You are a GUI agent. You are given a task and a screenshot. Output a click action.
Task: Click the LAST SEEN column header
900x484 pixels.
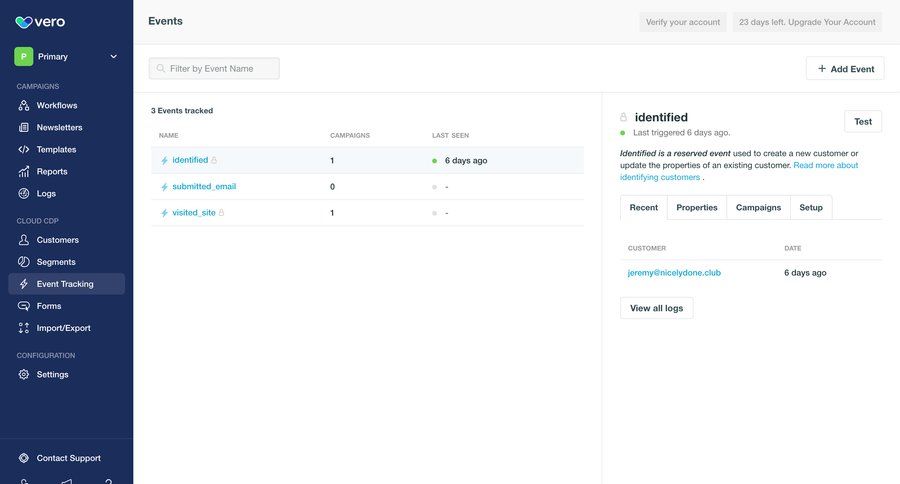451,135
